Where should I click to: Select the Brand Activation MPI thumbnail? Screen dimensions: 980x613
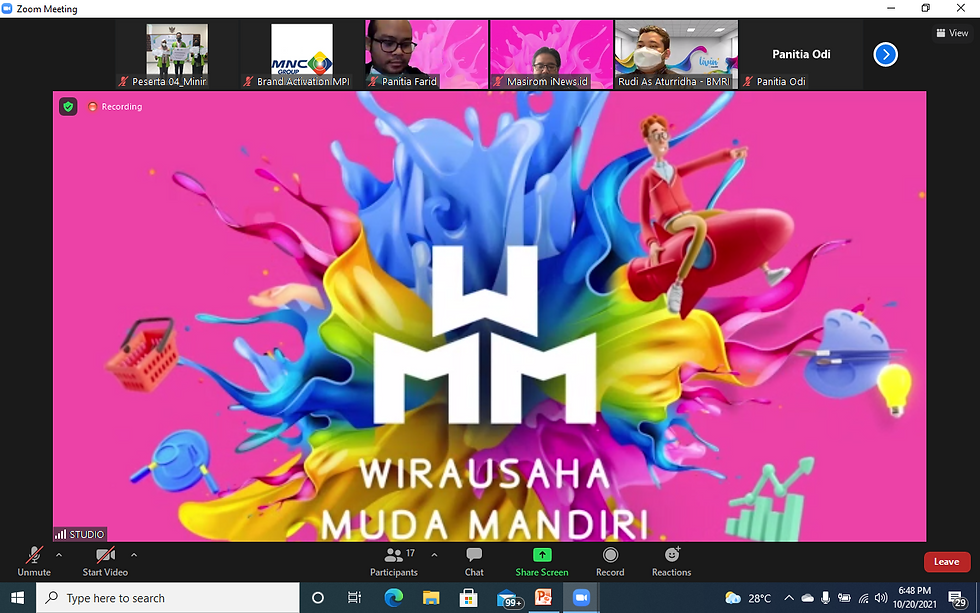(302, 54)
